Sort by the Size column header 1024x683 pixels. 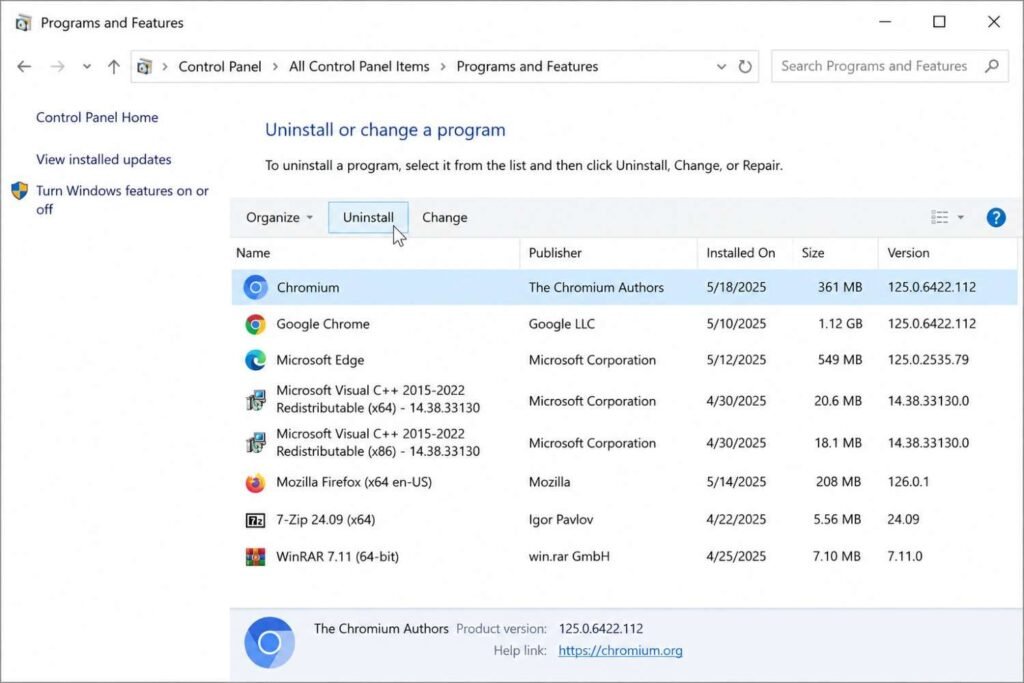click(x=835, y=253)
